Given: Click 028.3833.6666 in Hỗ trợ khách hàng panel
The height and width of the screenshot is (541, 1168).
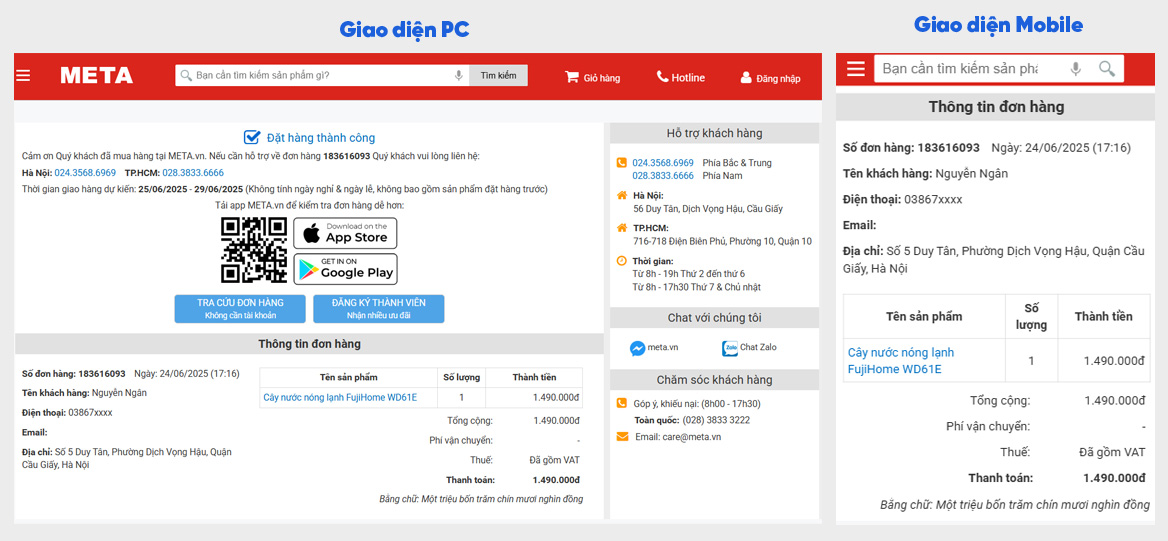Looking at the screenshot, I should (663, 176).
